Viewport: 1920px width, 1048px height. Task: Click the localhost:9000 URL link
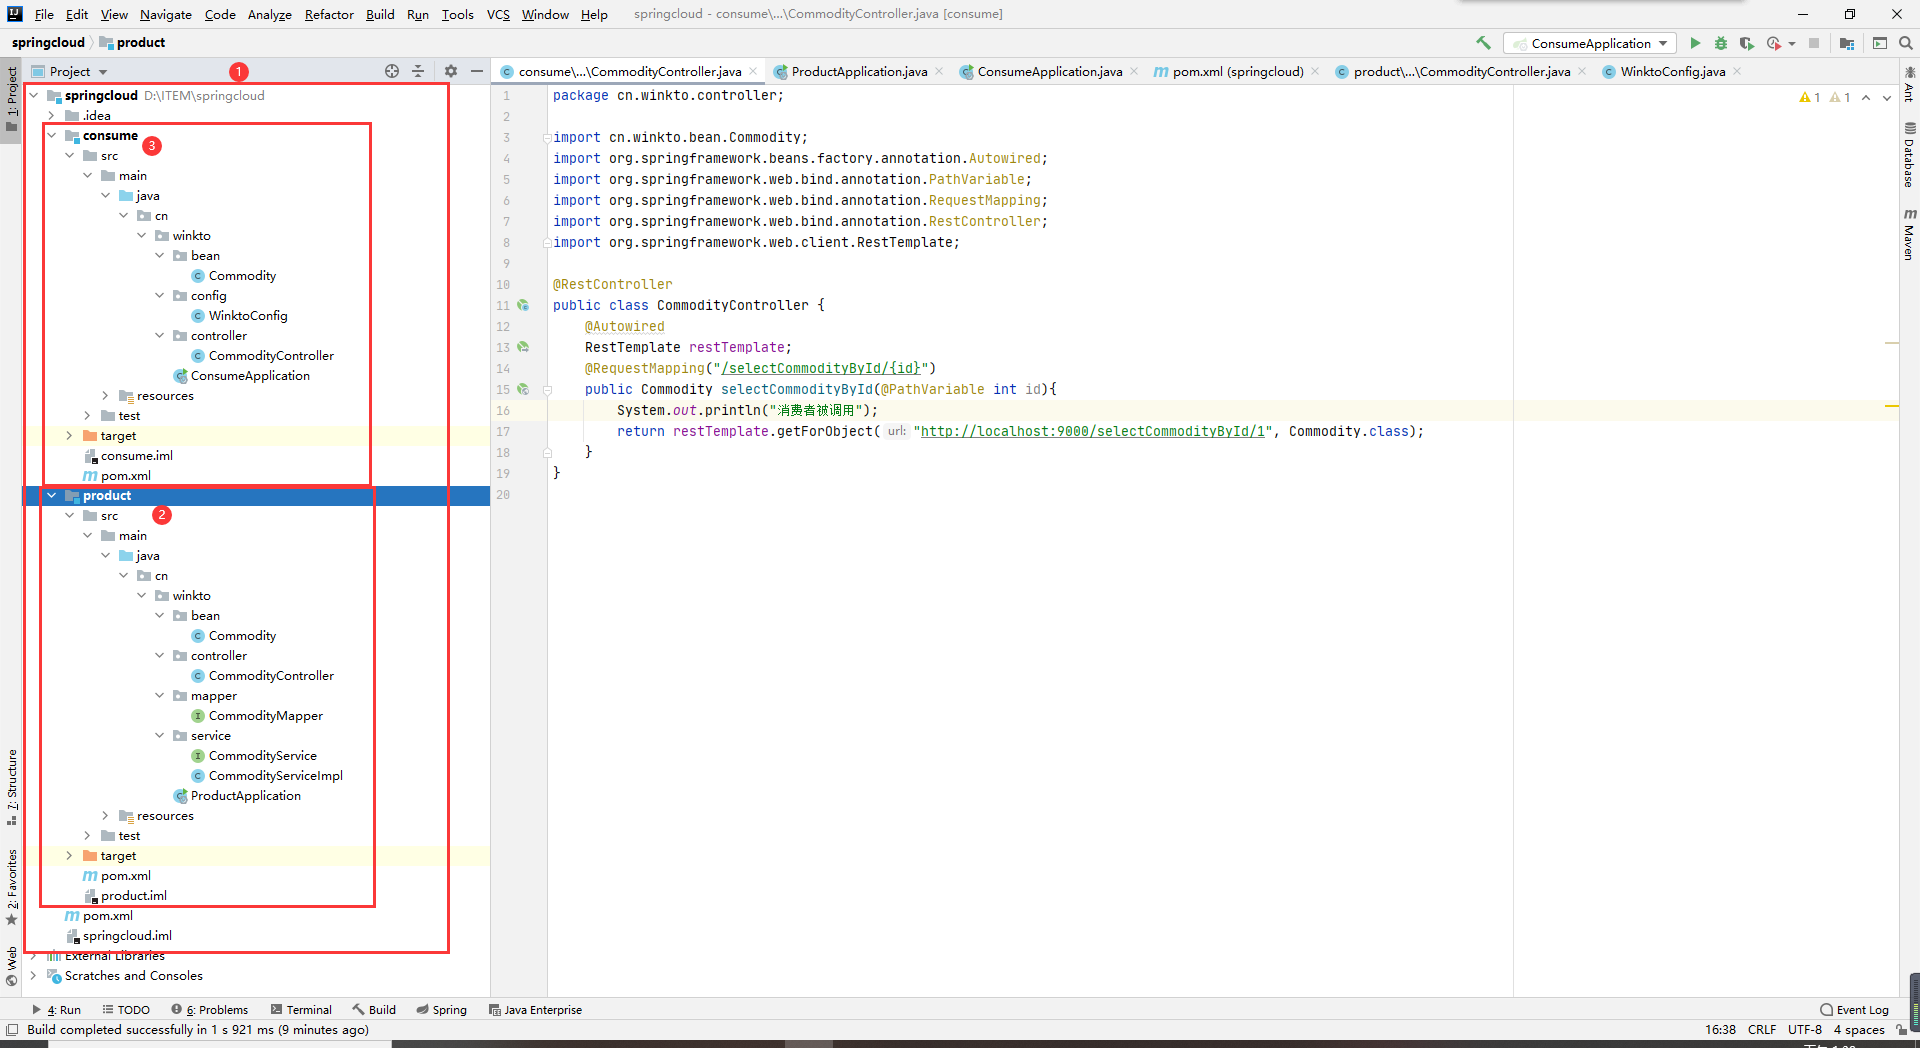pyautogui.click(x=1092, y=431)
